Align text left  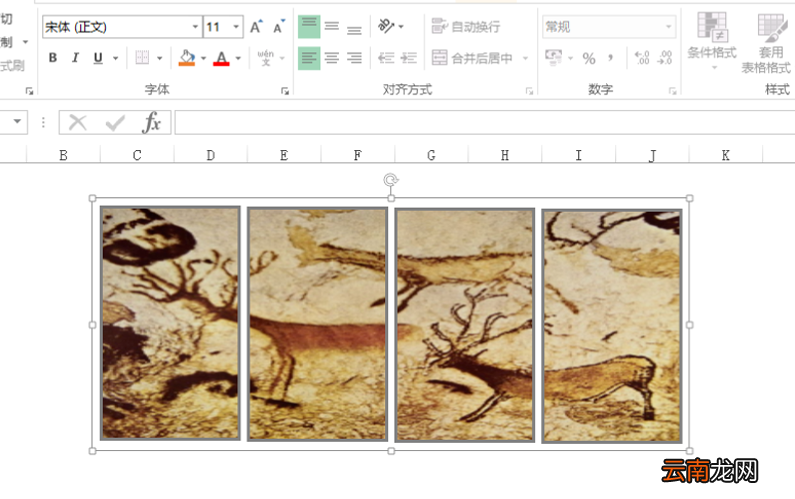(309, 58)
